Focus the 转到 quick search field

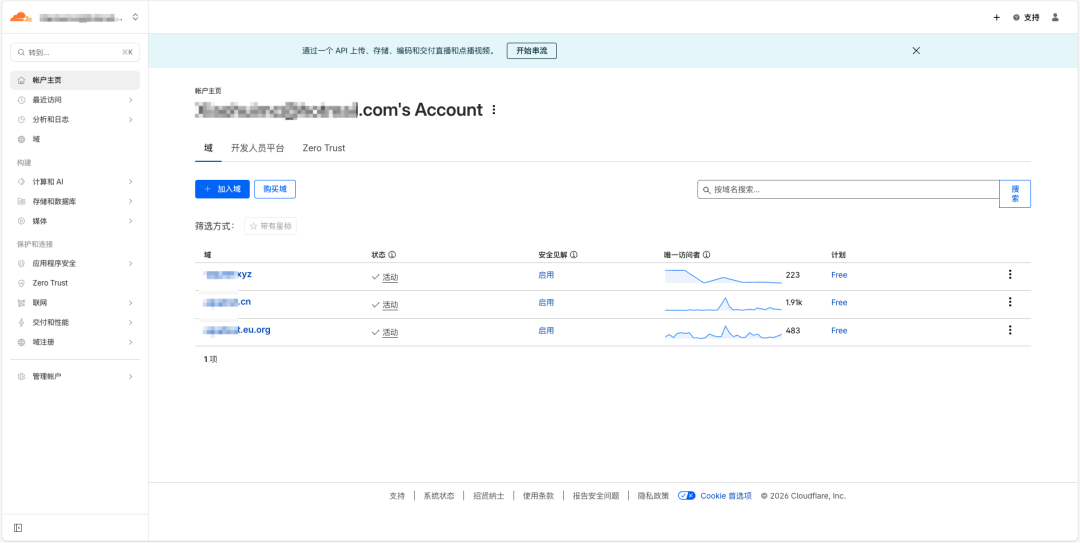pos(75,52)
